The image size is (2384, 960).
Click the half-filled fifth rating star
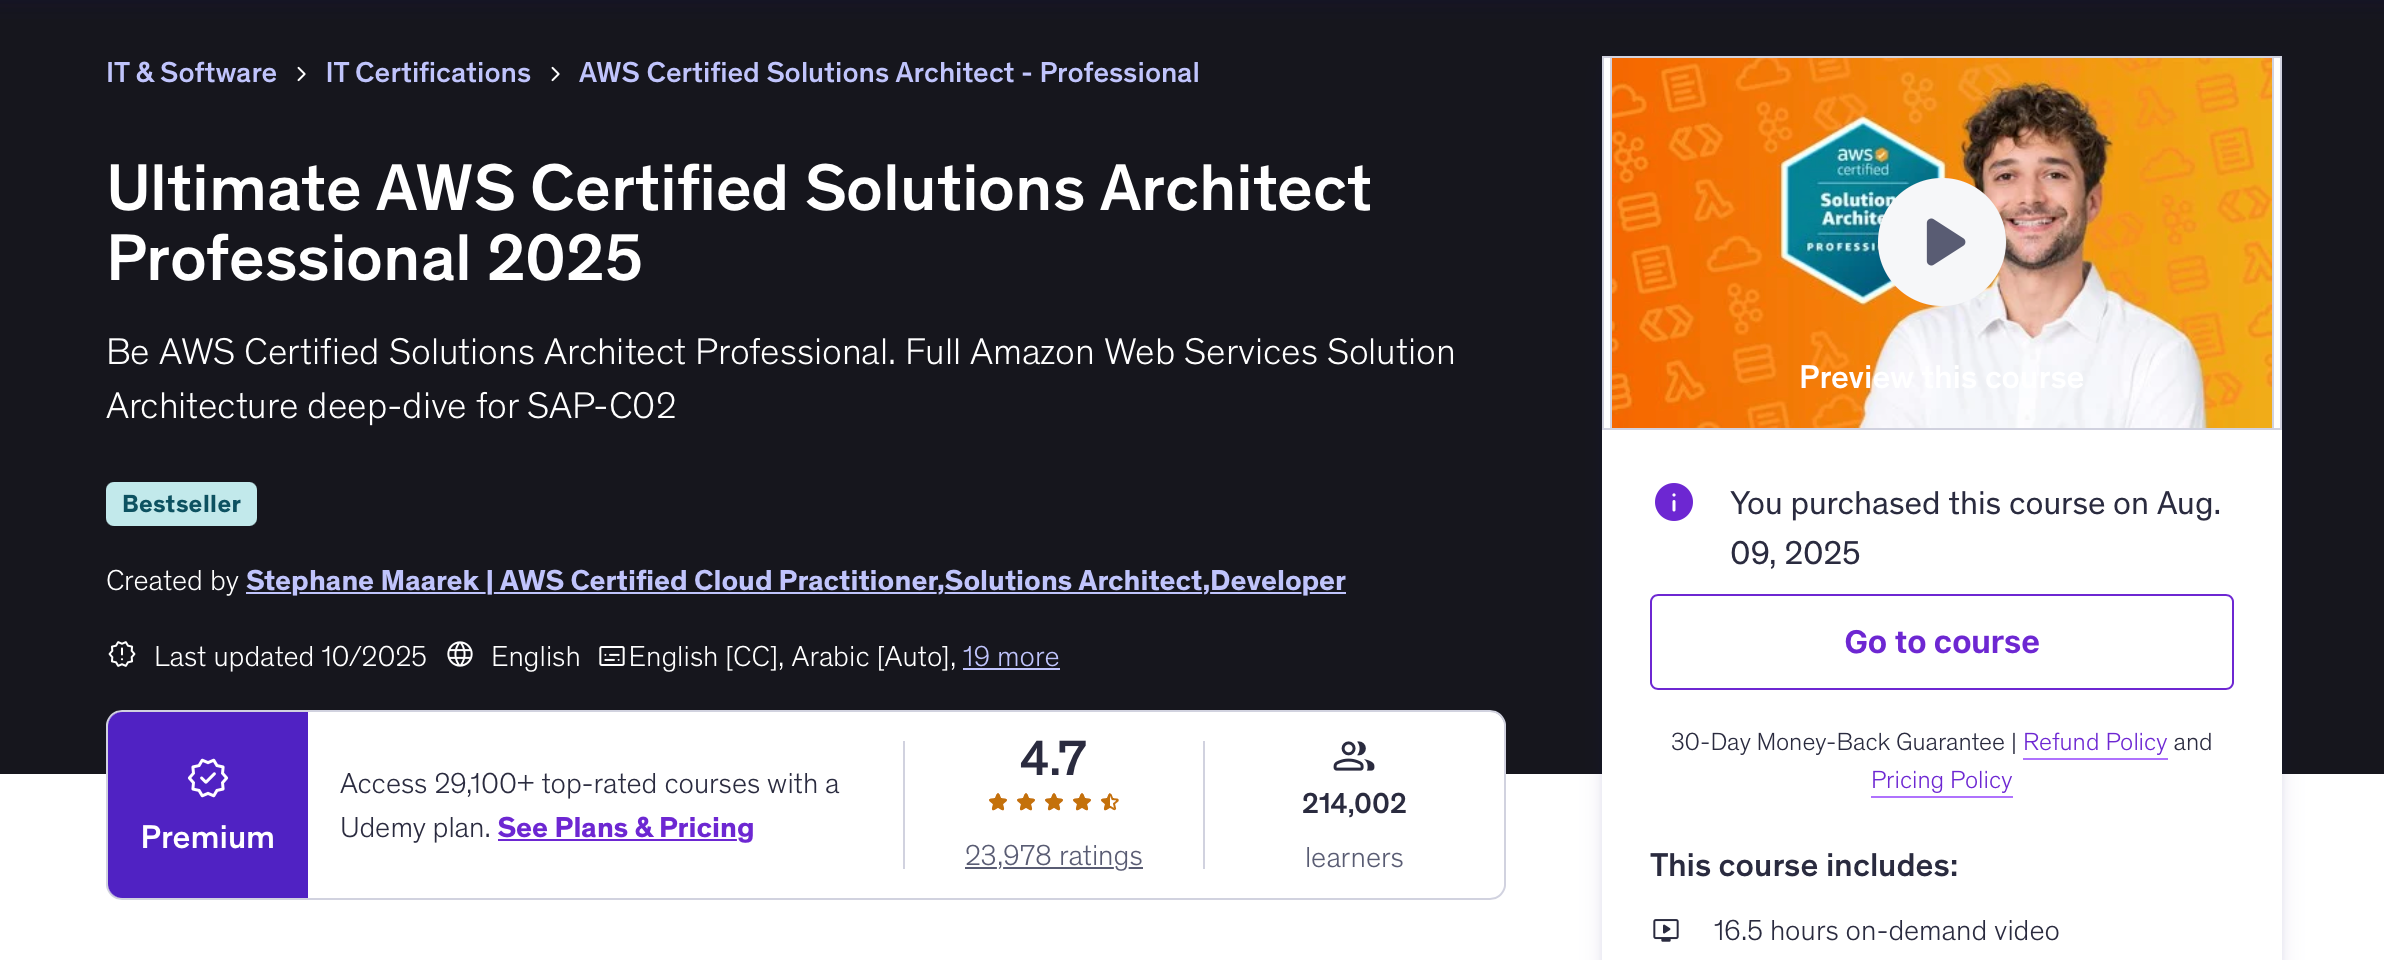(1110, 802)
